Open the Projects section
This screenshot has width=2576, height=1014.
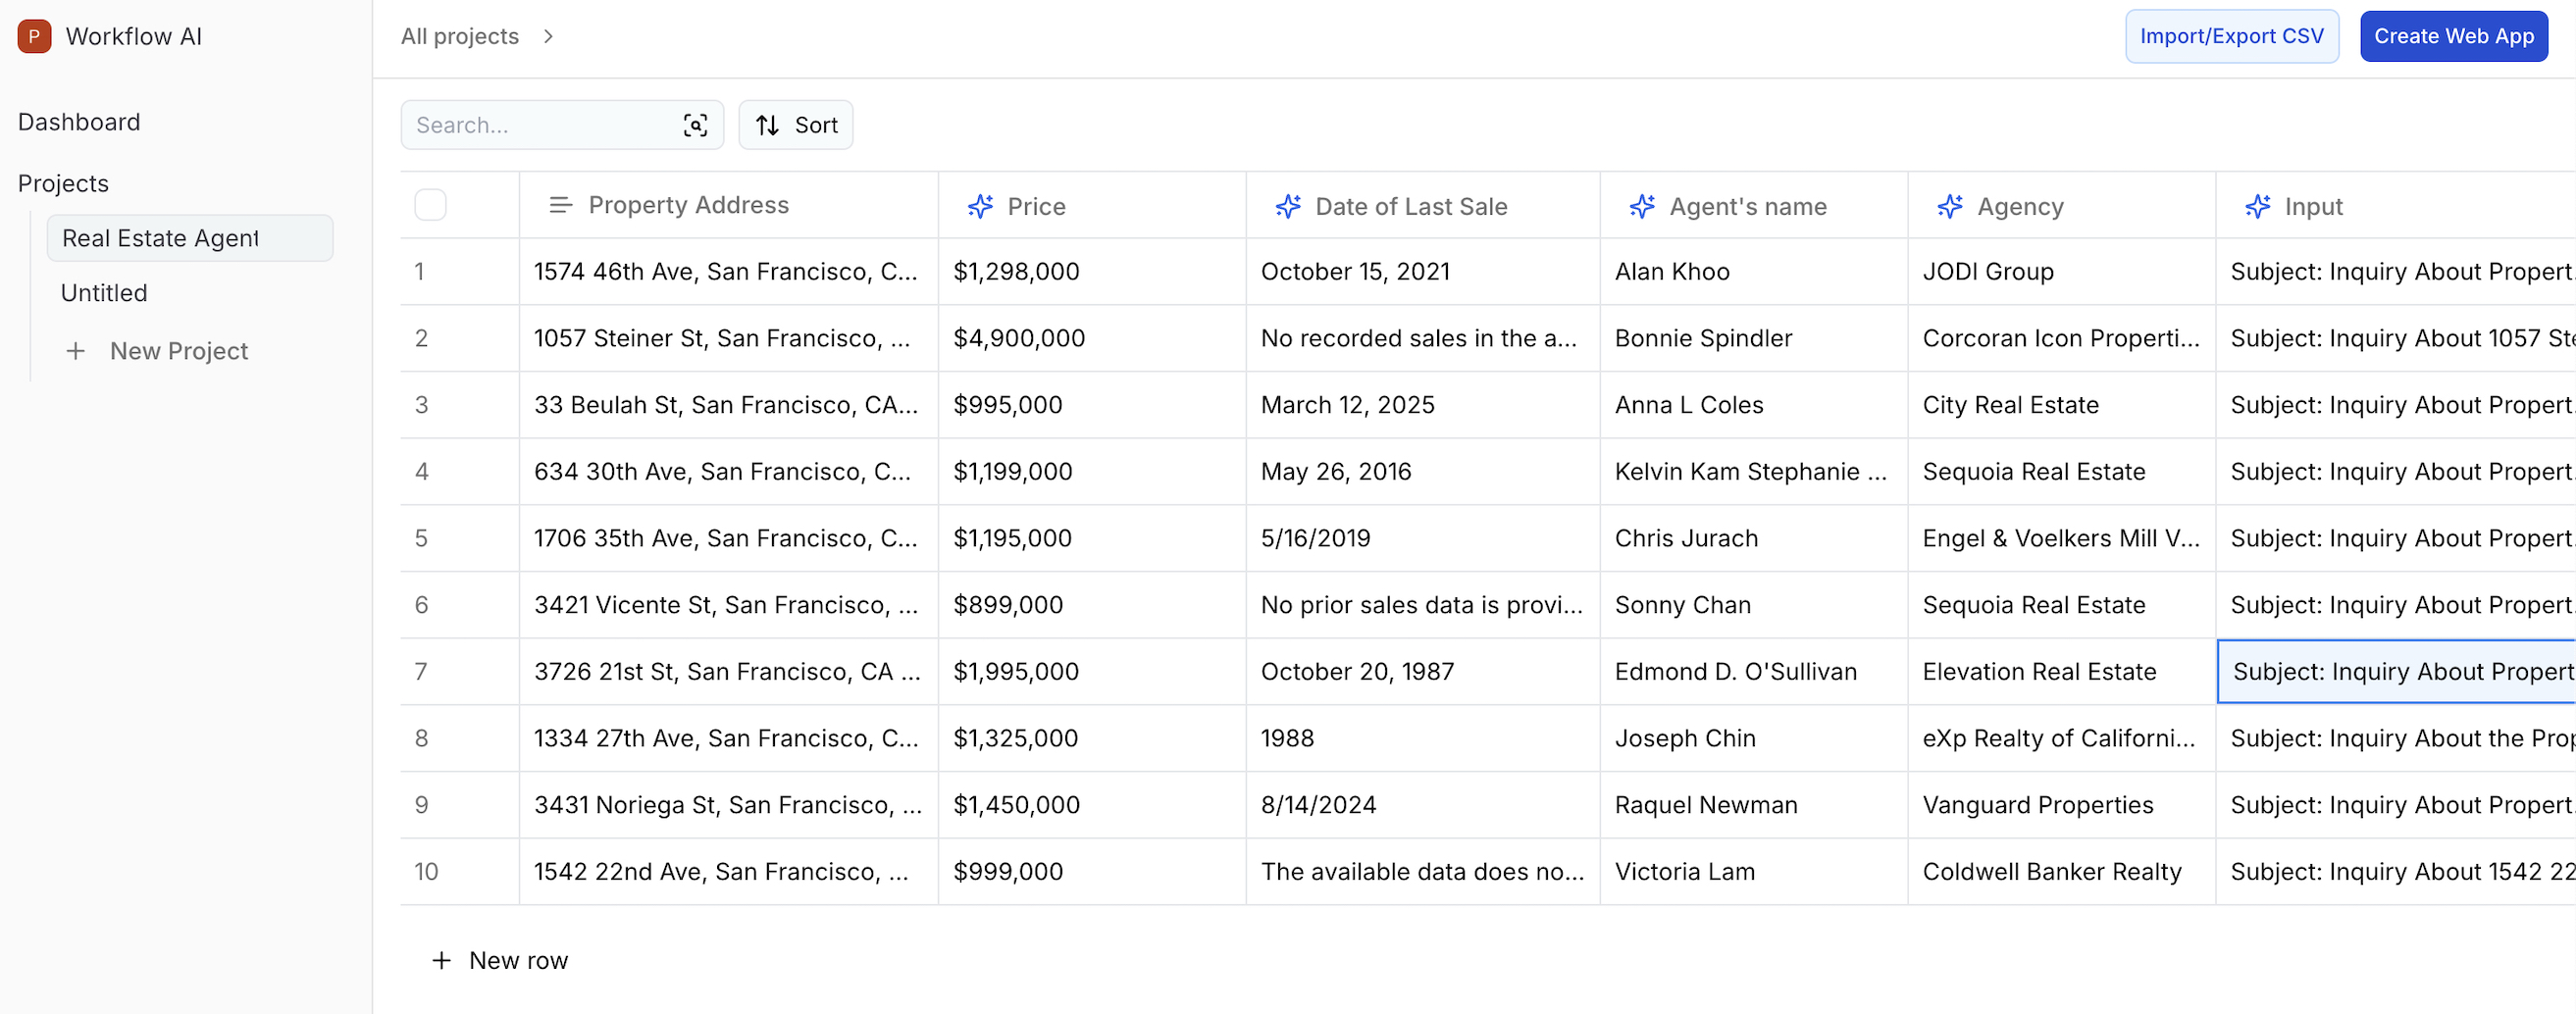click(63, 183)
